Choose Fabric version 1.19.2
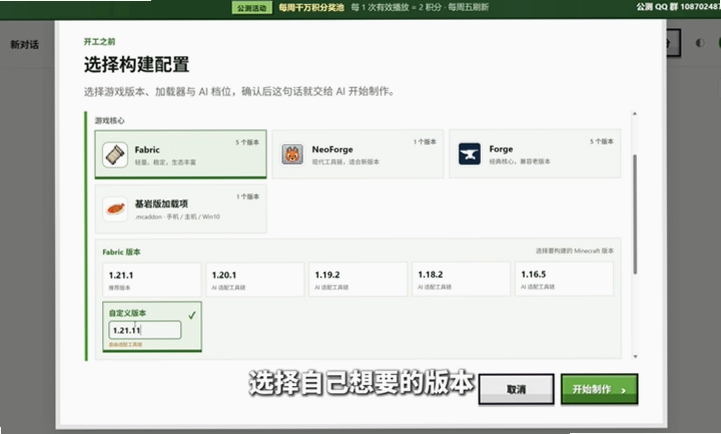The width and height of the screenshot is (721, 434). [358, 279]
